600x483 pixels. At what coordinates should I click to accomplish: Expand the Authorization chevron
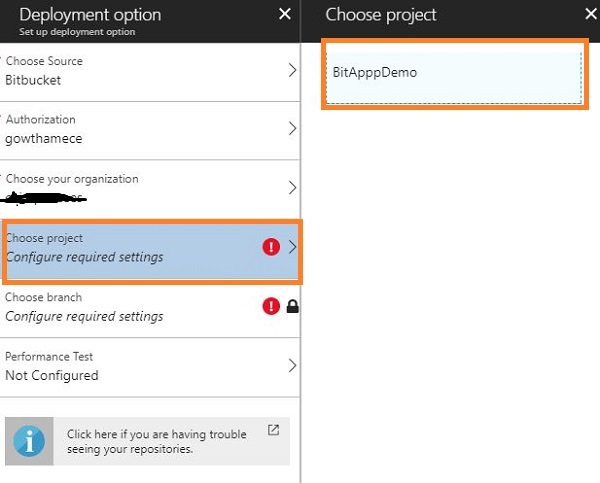tap(292, 129)
